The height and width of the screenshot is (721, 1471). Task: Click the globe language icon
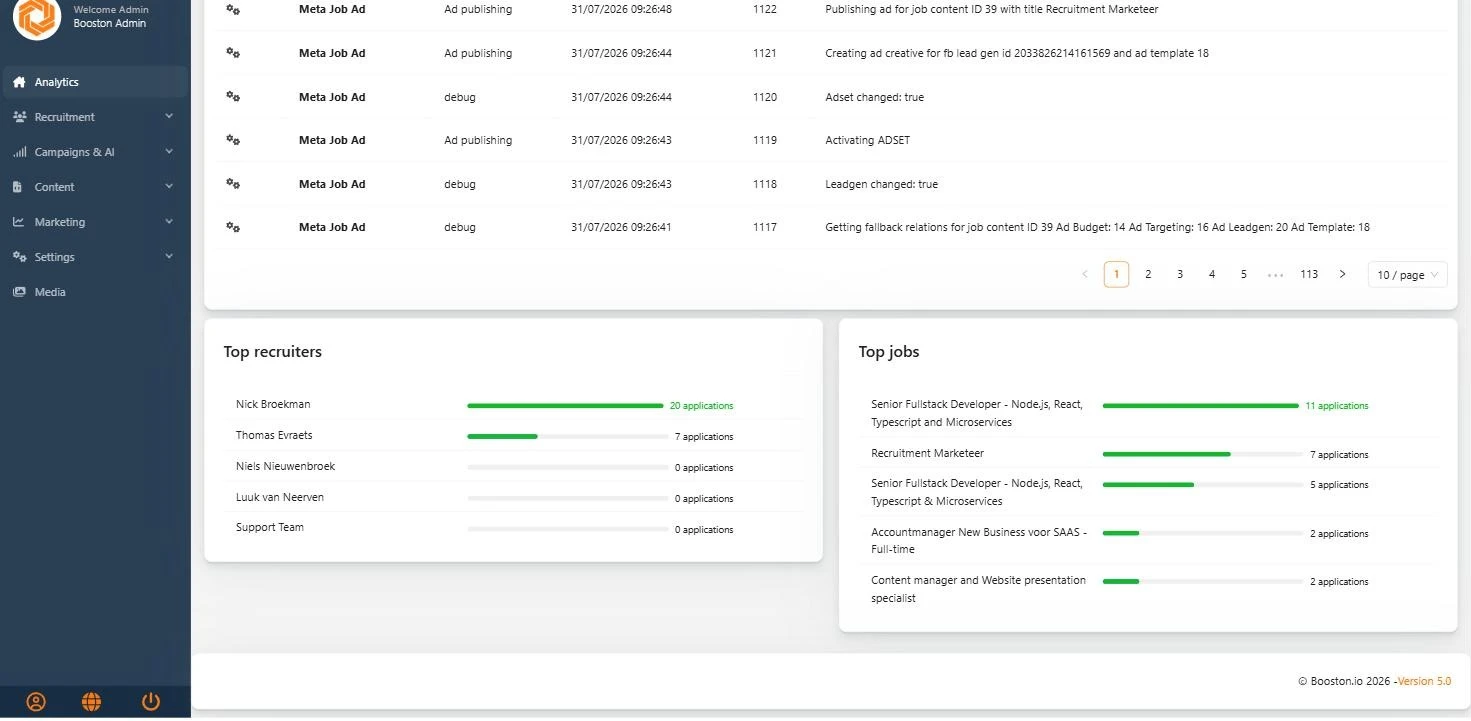tap(91, 702)
